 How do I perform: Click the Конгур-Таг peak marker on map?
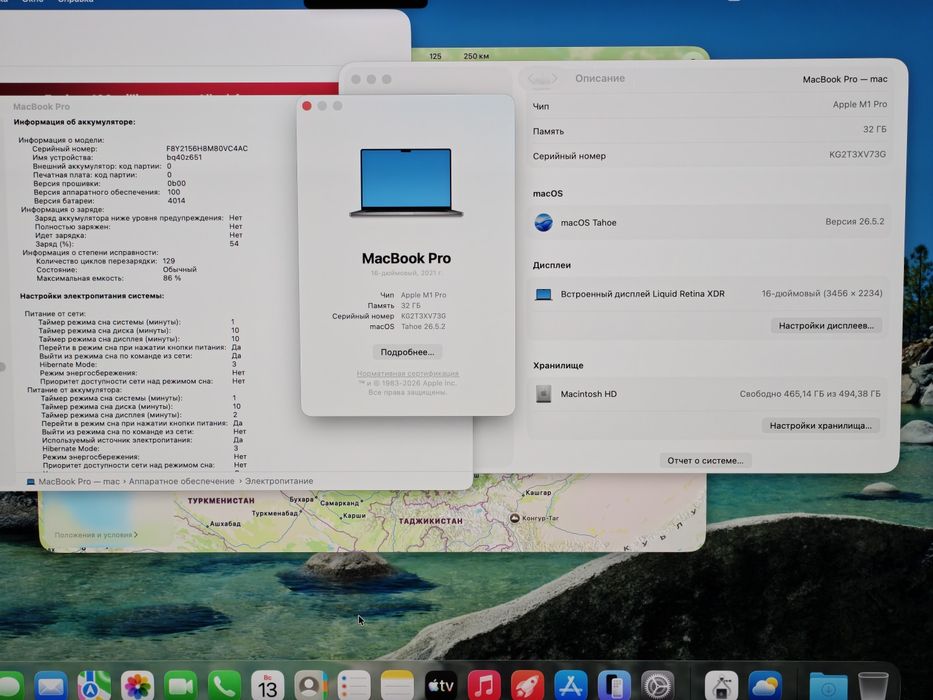(515, 518)
